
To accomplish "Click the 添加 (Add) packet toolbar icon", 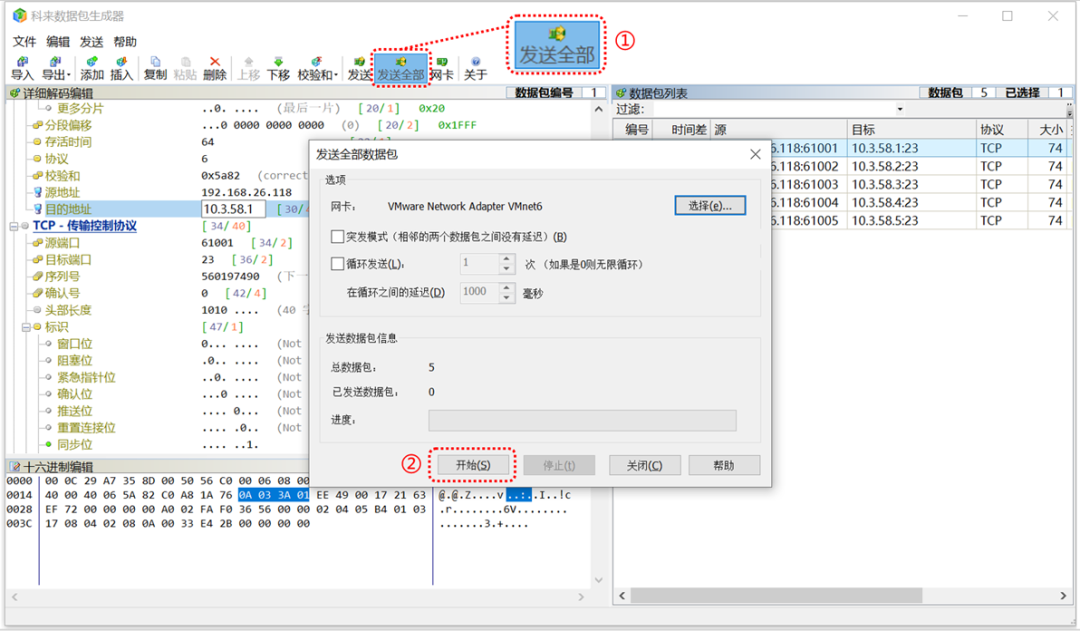I will 92,68.
